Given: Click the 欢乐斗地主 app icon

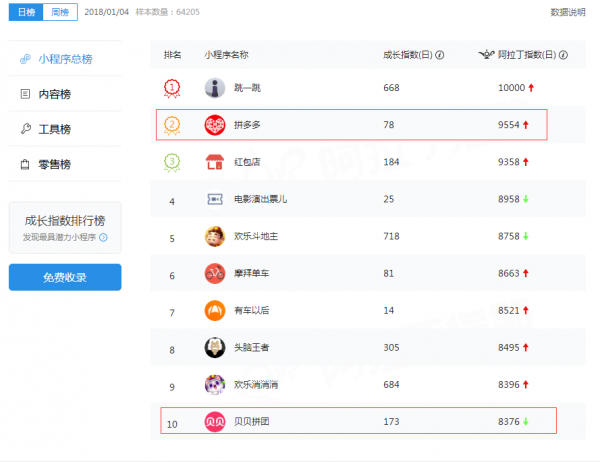Looking at the screenshot, I should 215,236.
